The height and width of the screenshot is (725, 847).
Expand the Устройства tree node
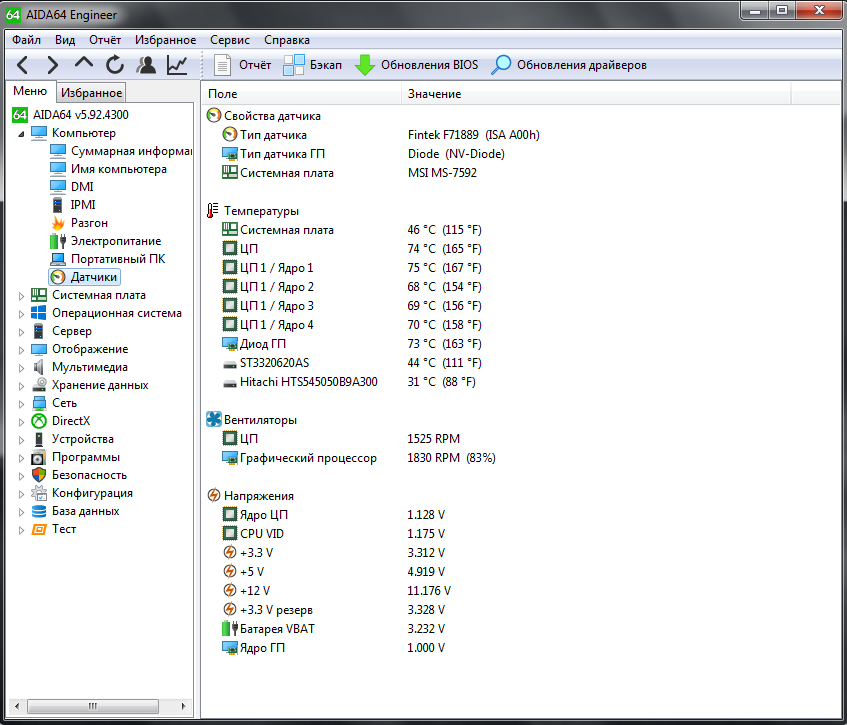[21, 440]
